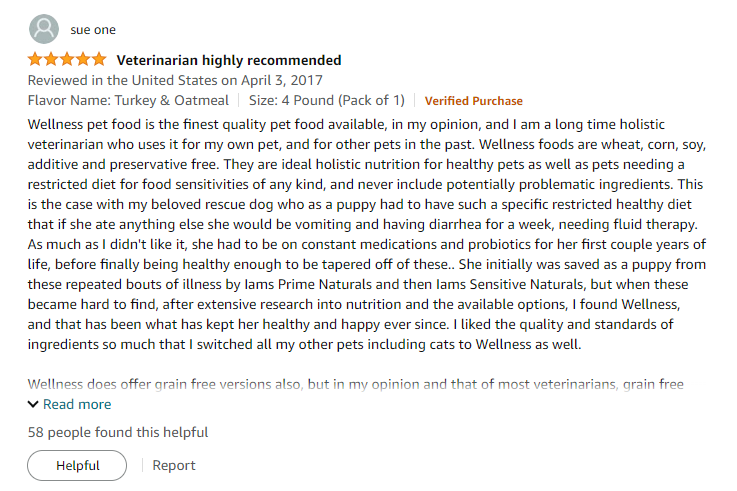Click the Verified Purchase label

pos(473,101)
